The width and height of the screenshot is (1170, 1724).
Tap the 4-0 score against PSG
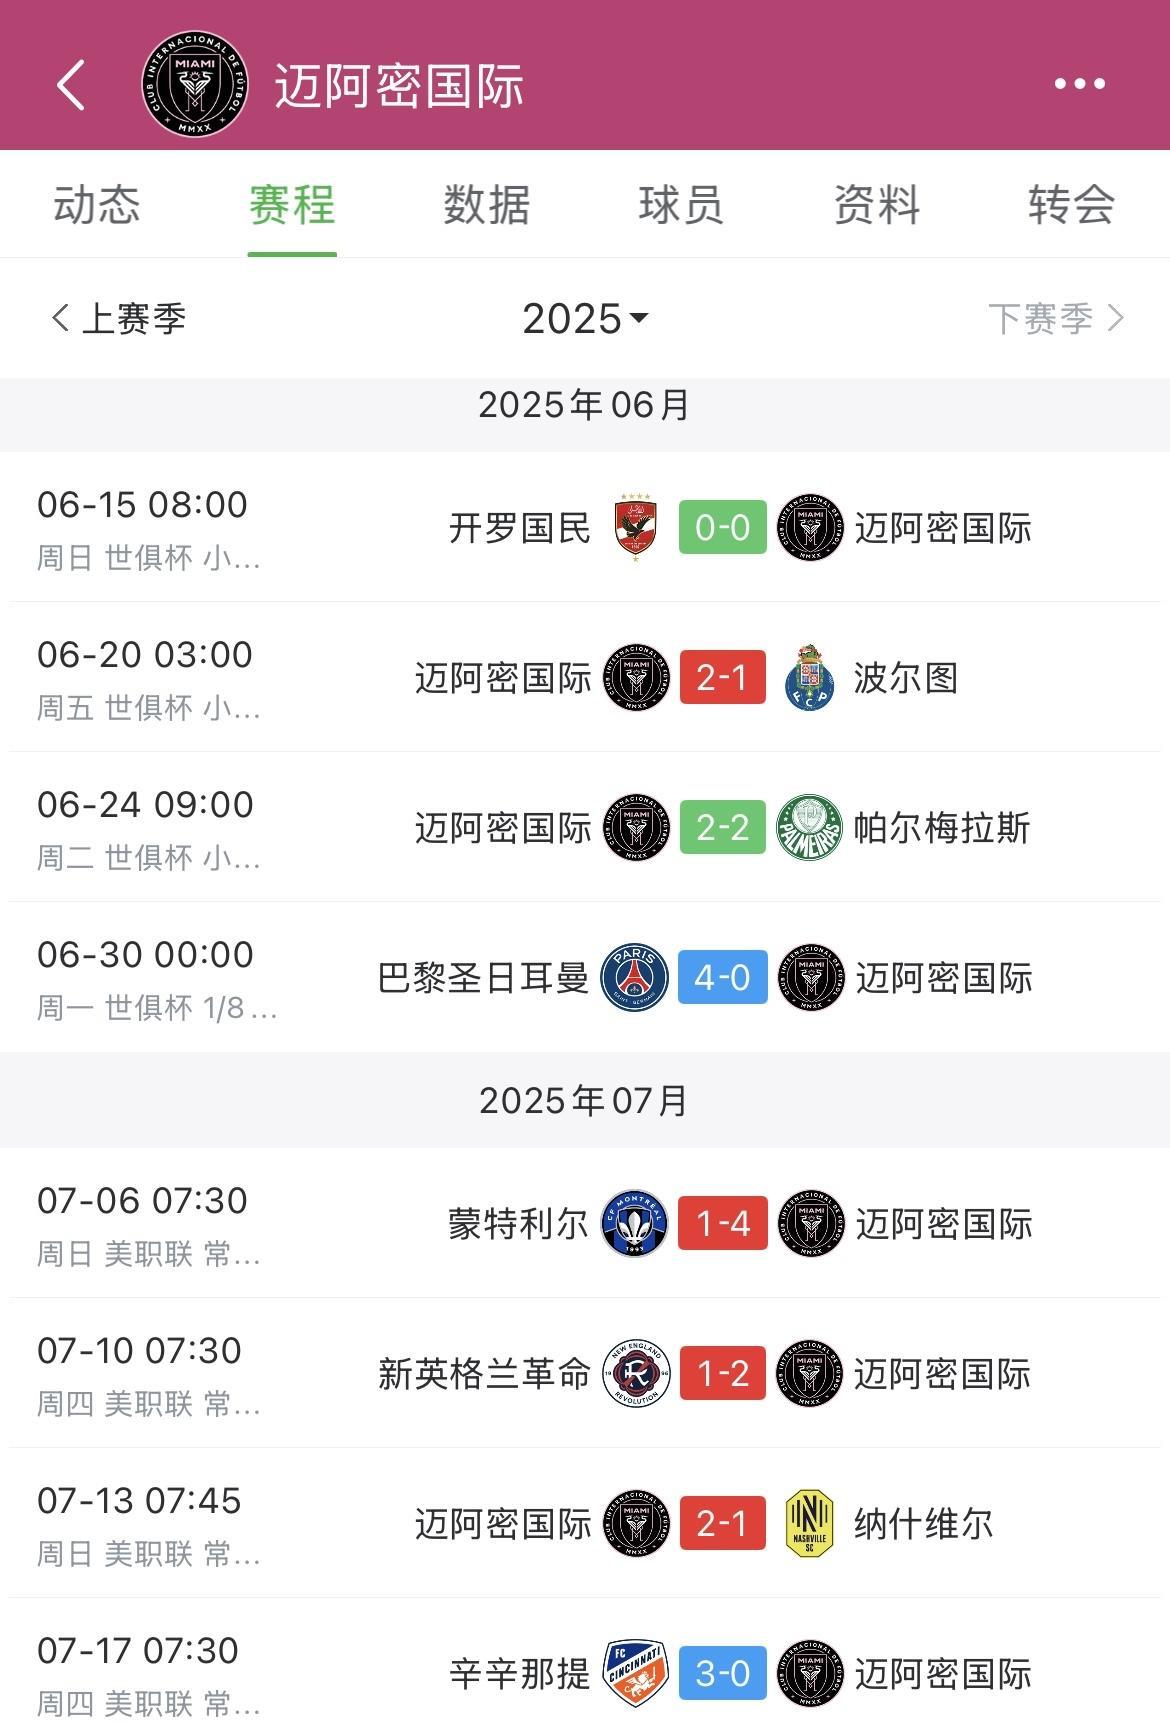722,978
